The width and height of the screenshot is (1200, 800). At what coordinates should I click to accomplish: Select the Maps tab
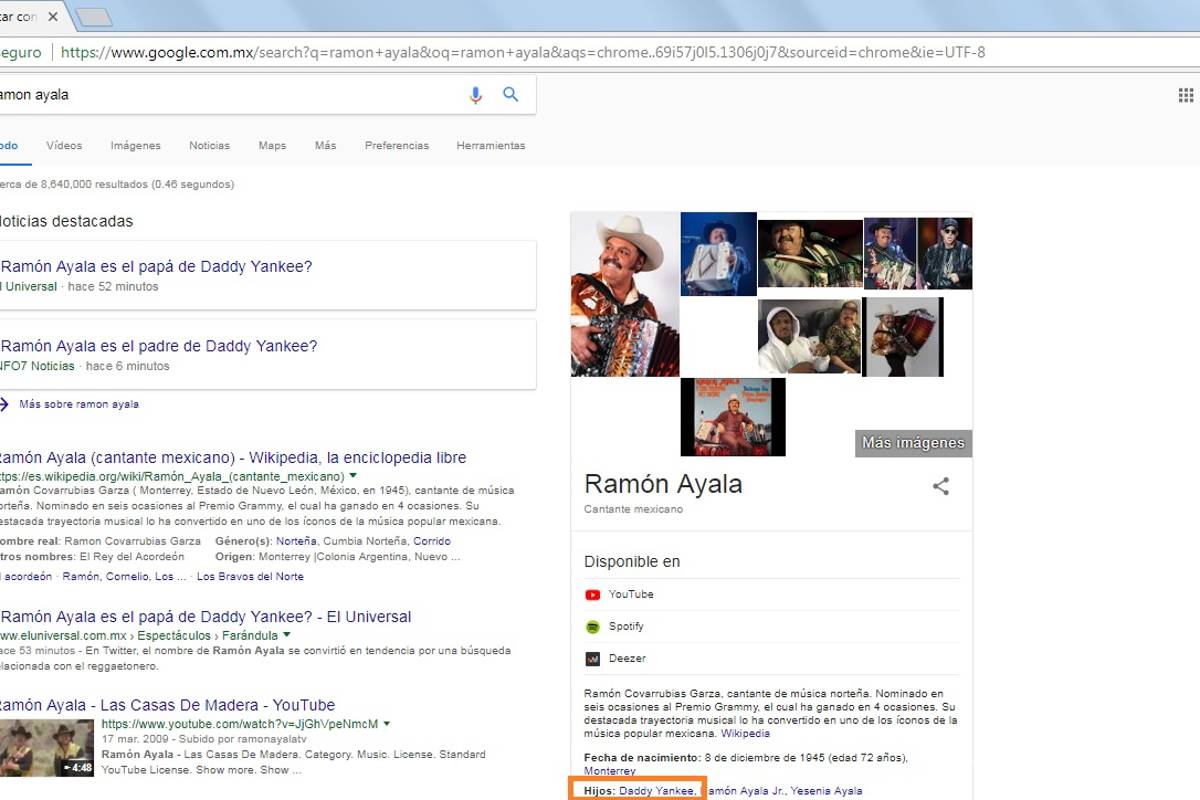tap(271, 145)
